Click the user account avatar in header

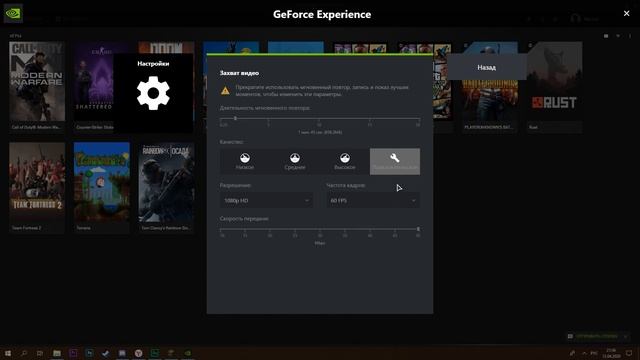point(576,18)
